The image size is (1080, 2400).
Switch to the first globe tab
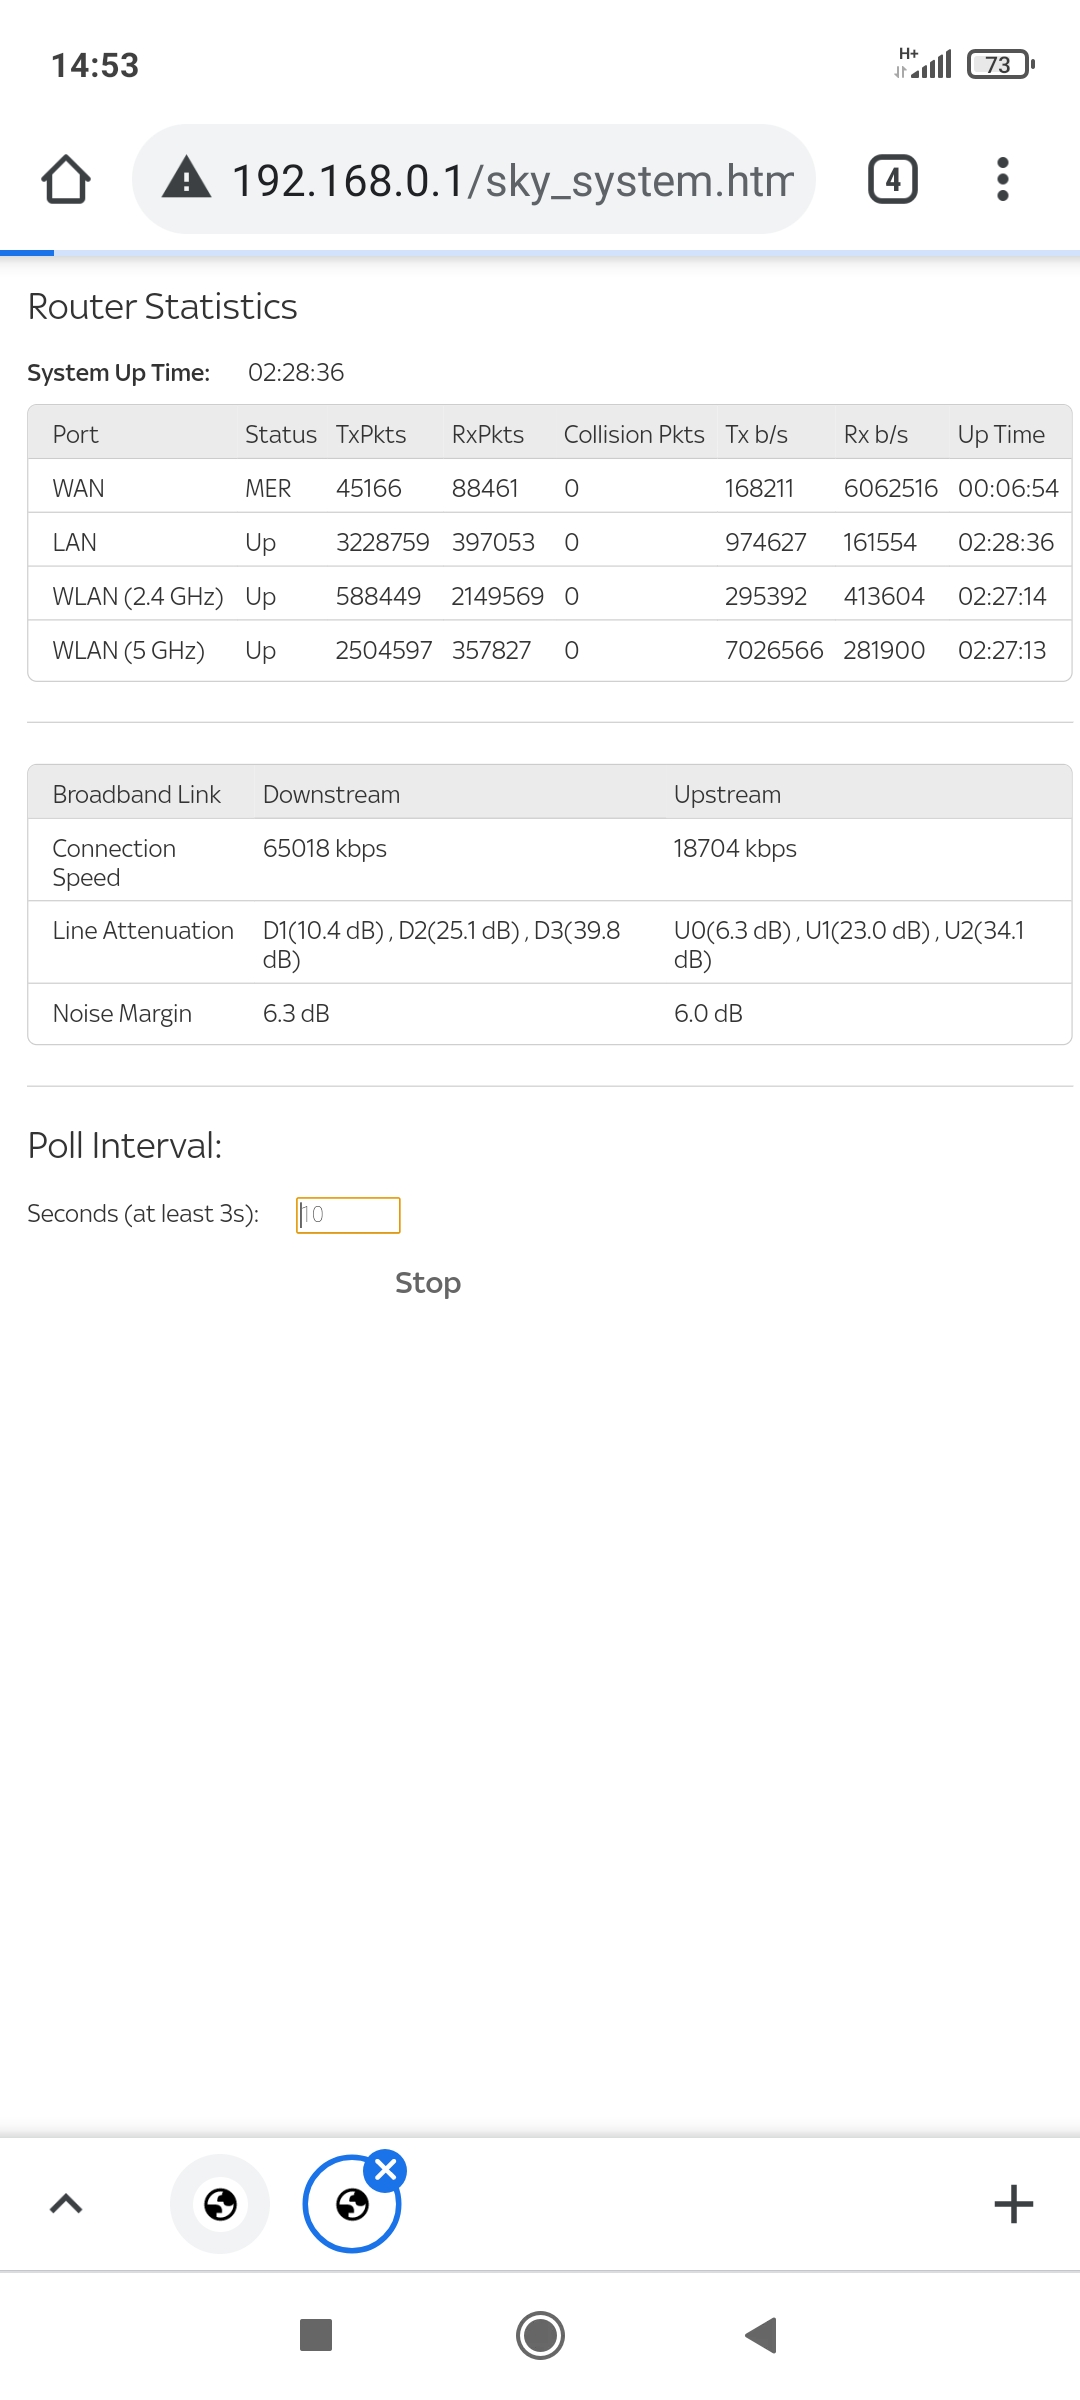point(220,2204)
